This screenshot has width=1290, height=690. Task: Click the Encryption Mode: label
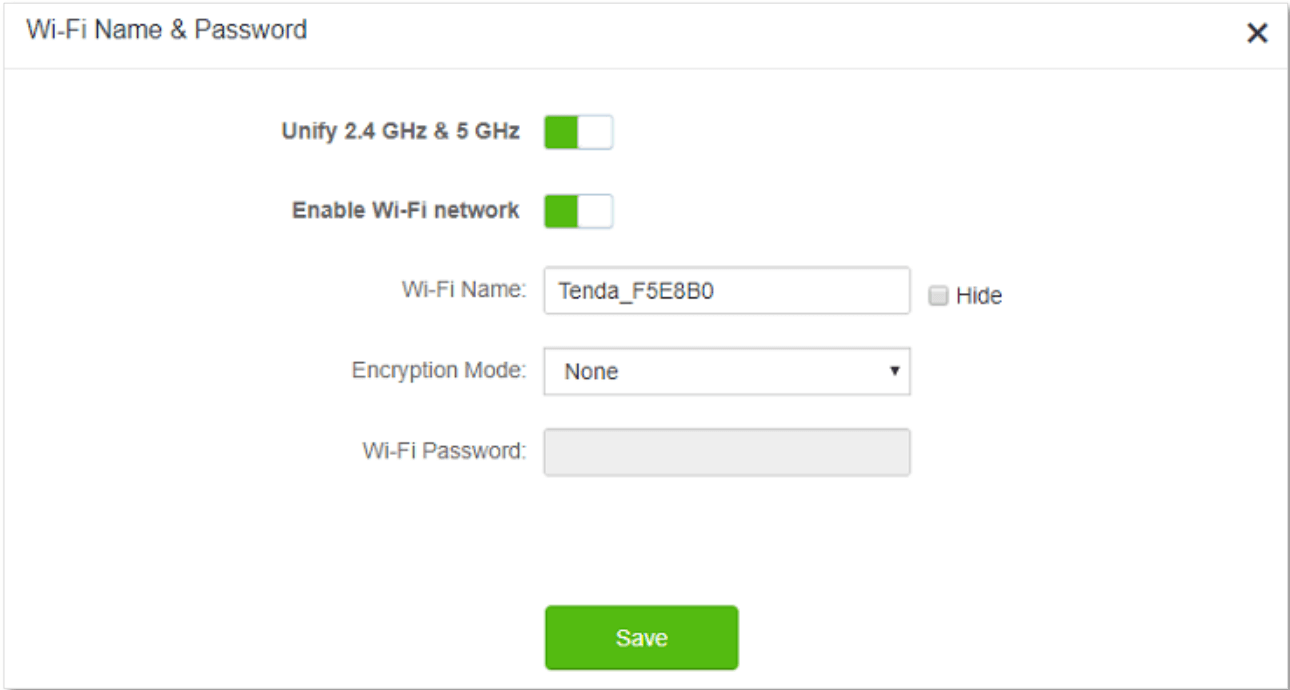(x=439, y=370)
